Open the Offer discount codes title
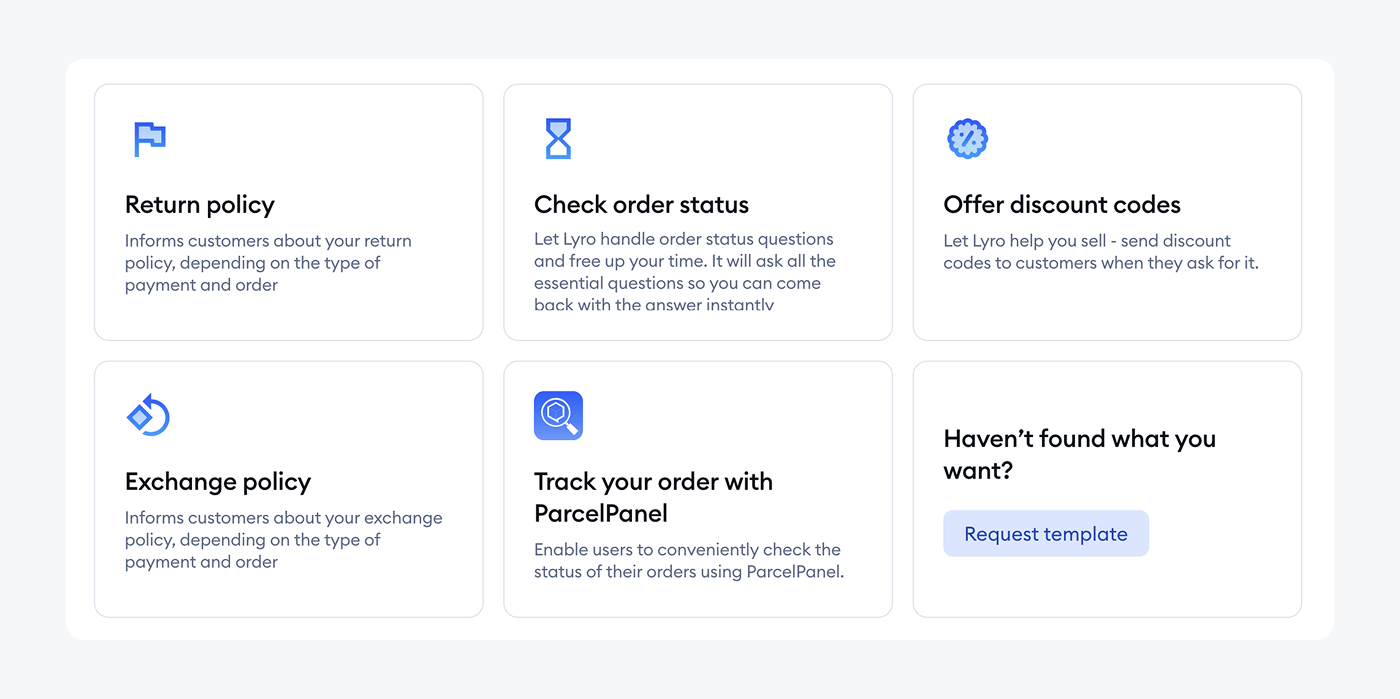The width and height of the screenshot is (1400, 699). [1061, 205]
